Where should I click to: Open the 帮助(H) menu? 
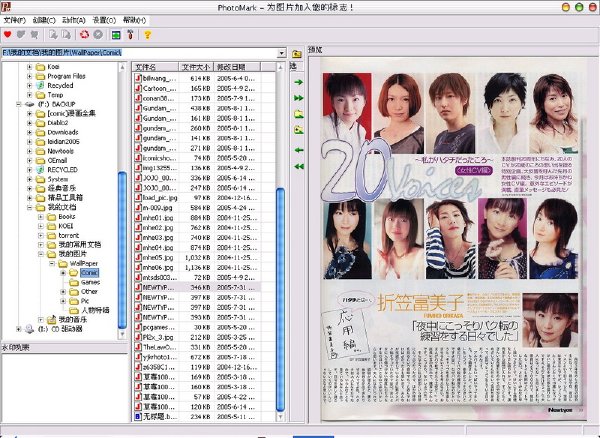point(134,20)
